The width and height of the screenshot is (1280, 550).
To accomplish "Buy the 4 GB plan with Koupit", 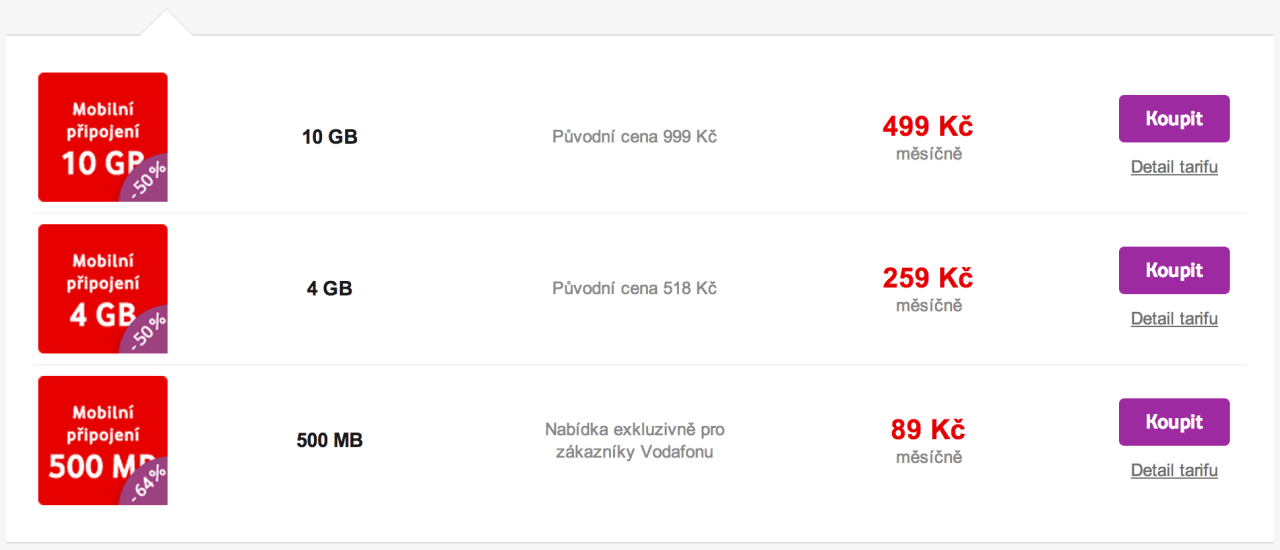I will [1174, 270].
